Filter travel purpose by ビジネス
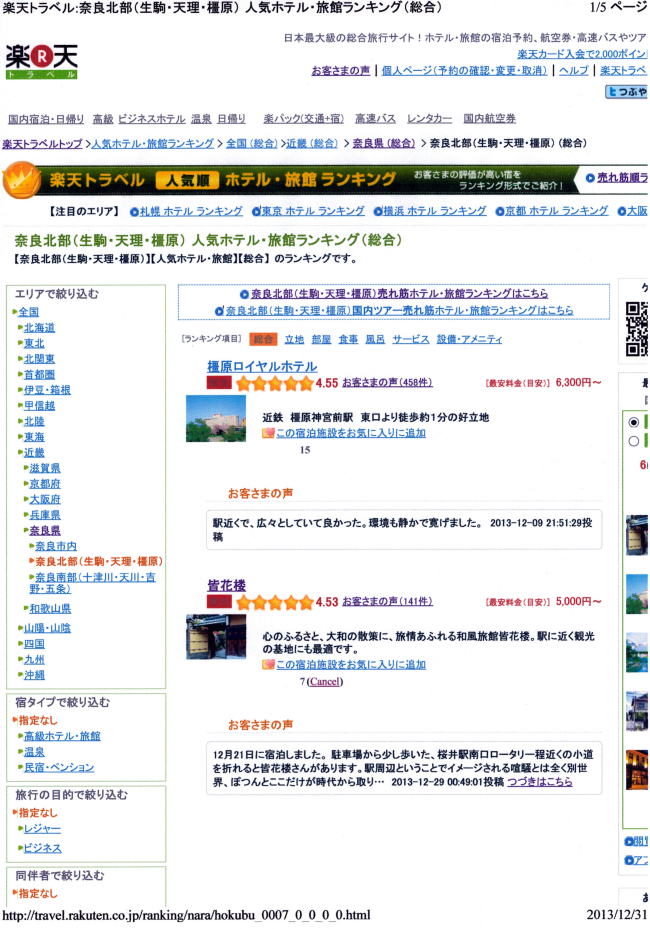Image resolution: width=650 pixels, height=929 pixels. click(42, 848)
